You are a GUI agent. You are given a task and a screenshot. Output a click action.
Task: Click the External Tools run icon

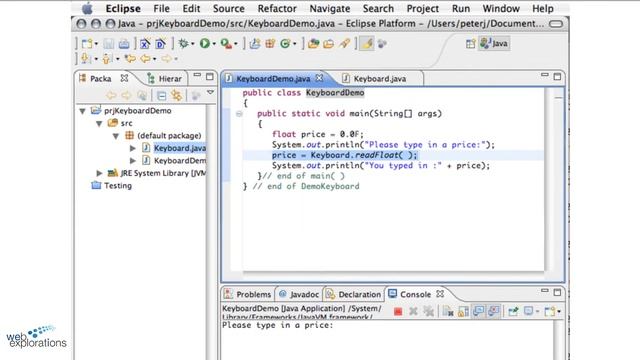(x=226, y=43)
